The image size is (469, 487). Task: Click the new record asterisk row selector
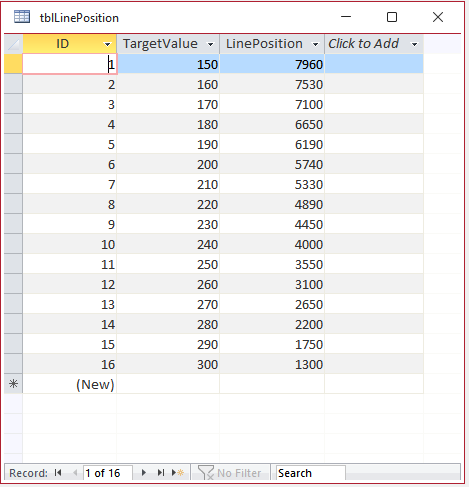(x=13, y=384)
